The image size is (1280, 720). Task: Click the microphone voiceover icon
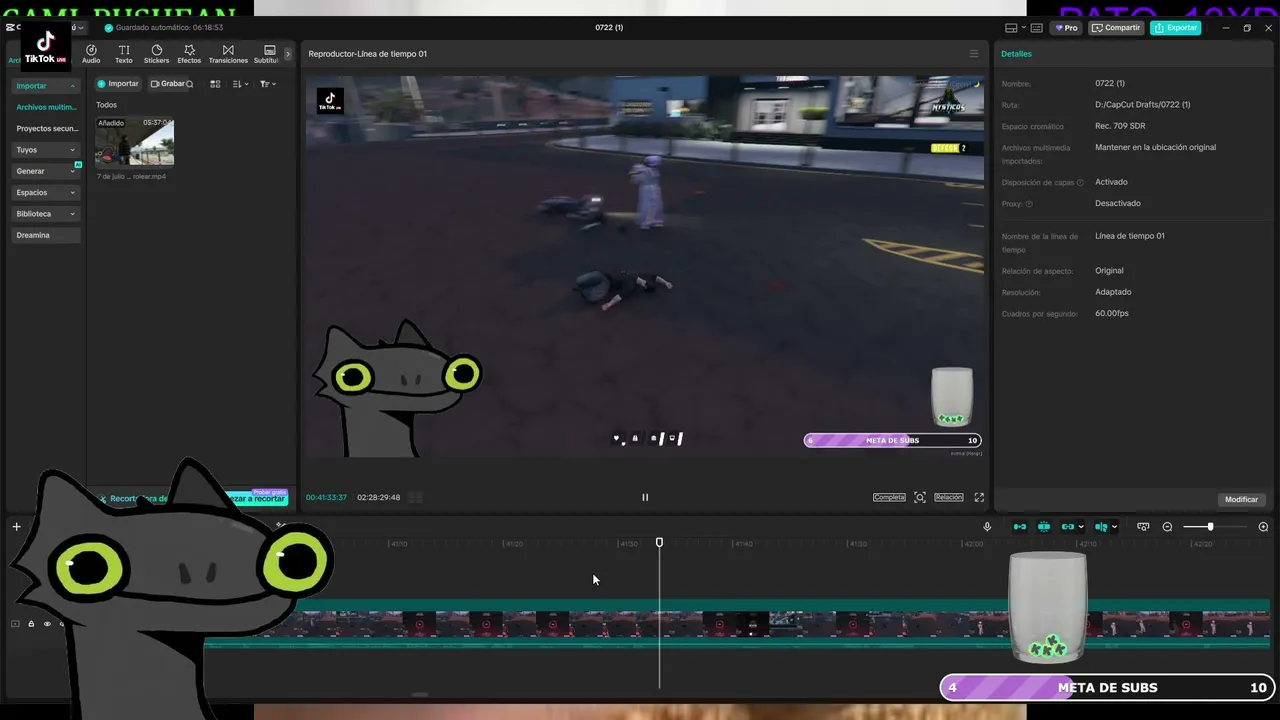point(987,527)
